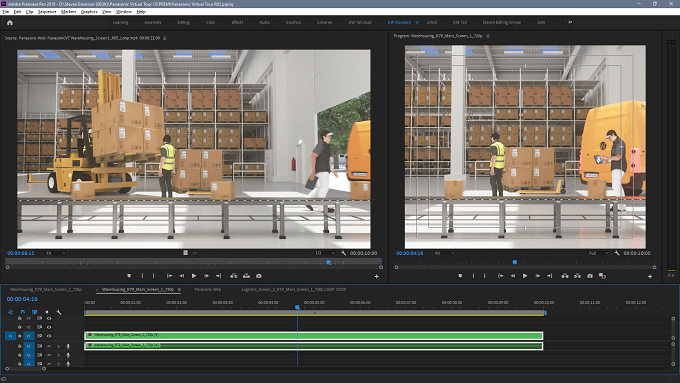
Task: Open Program monitor settings wrench
Action: 617,253
